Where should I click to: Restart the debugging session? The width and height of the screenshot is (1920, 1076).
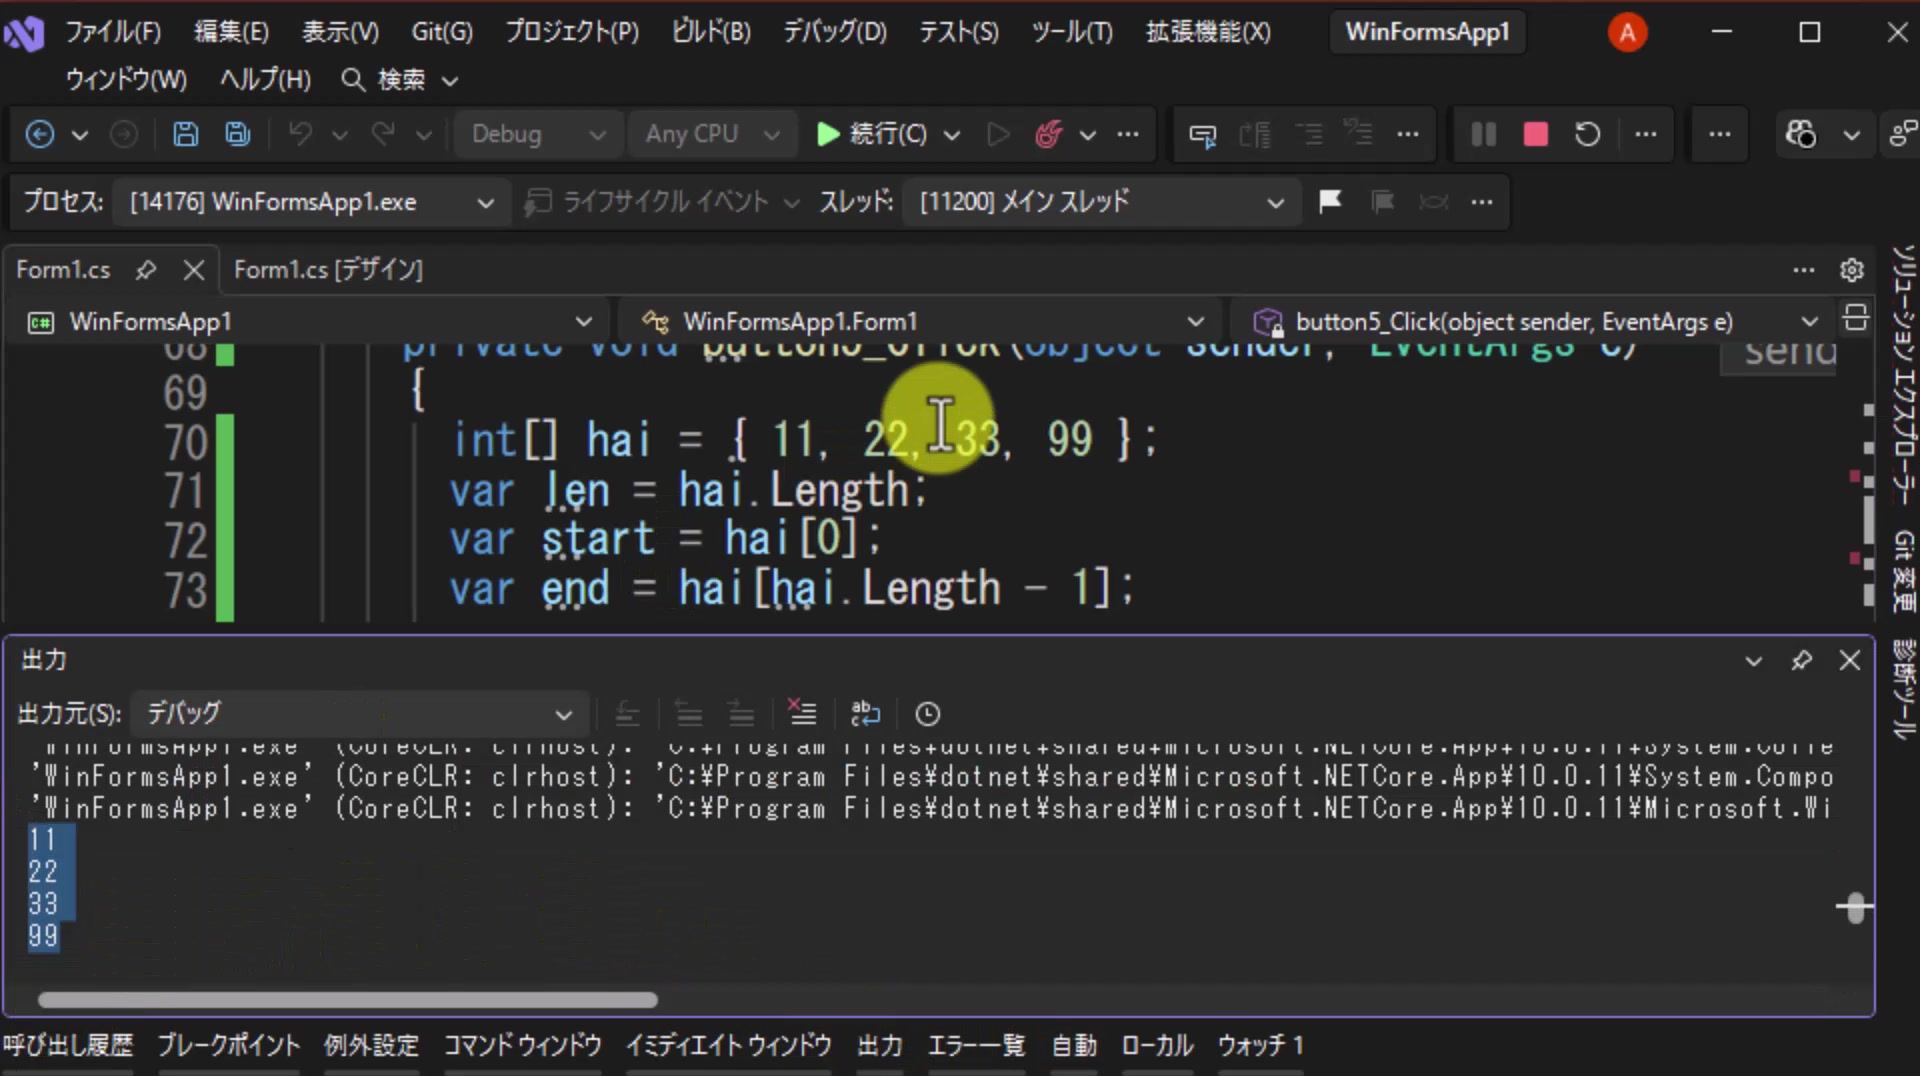pos(1588,134)
